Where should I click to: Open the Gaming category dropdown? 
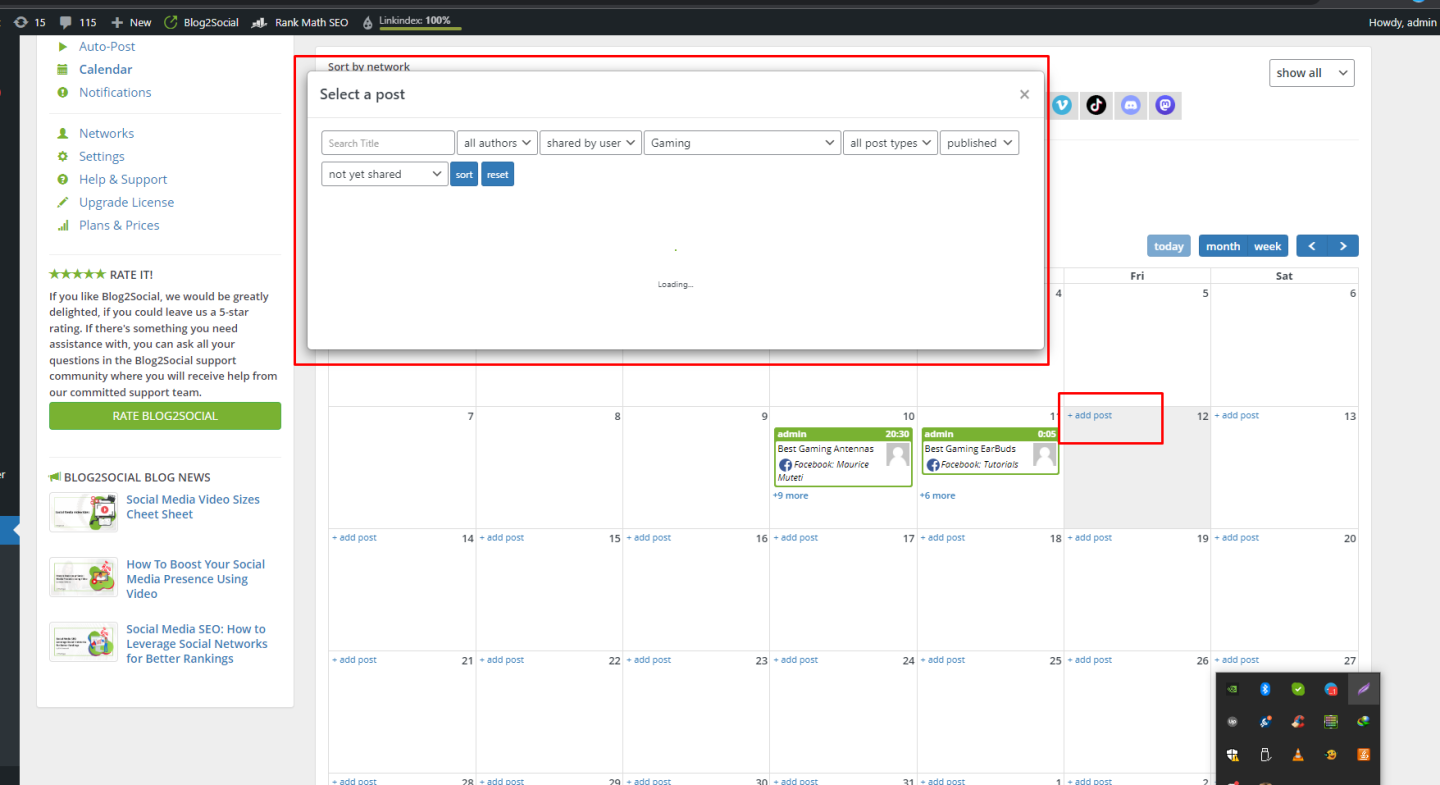tap(742, 143)
